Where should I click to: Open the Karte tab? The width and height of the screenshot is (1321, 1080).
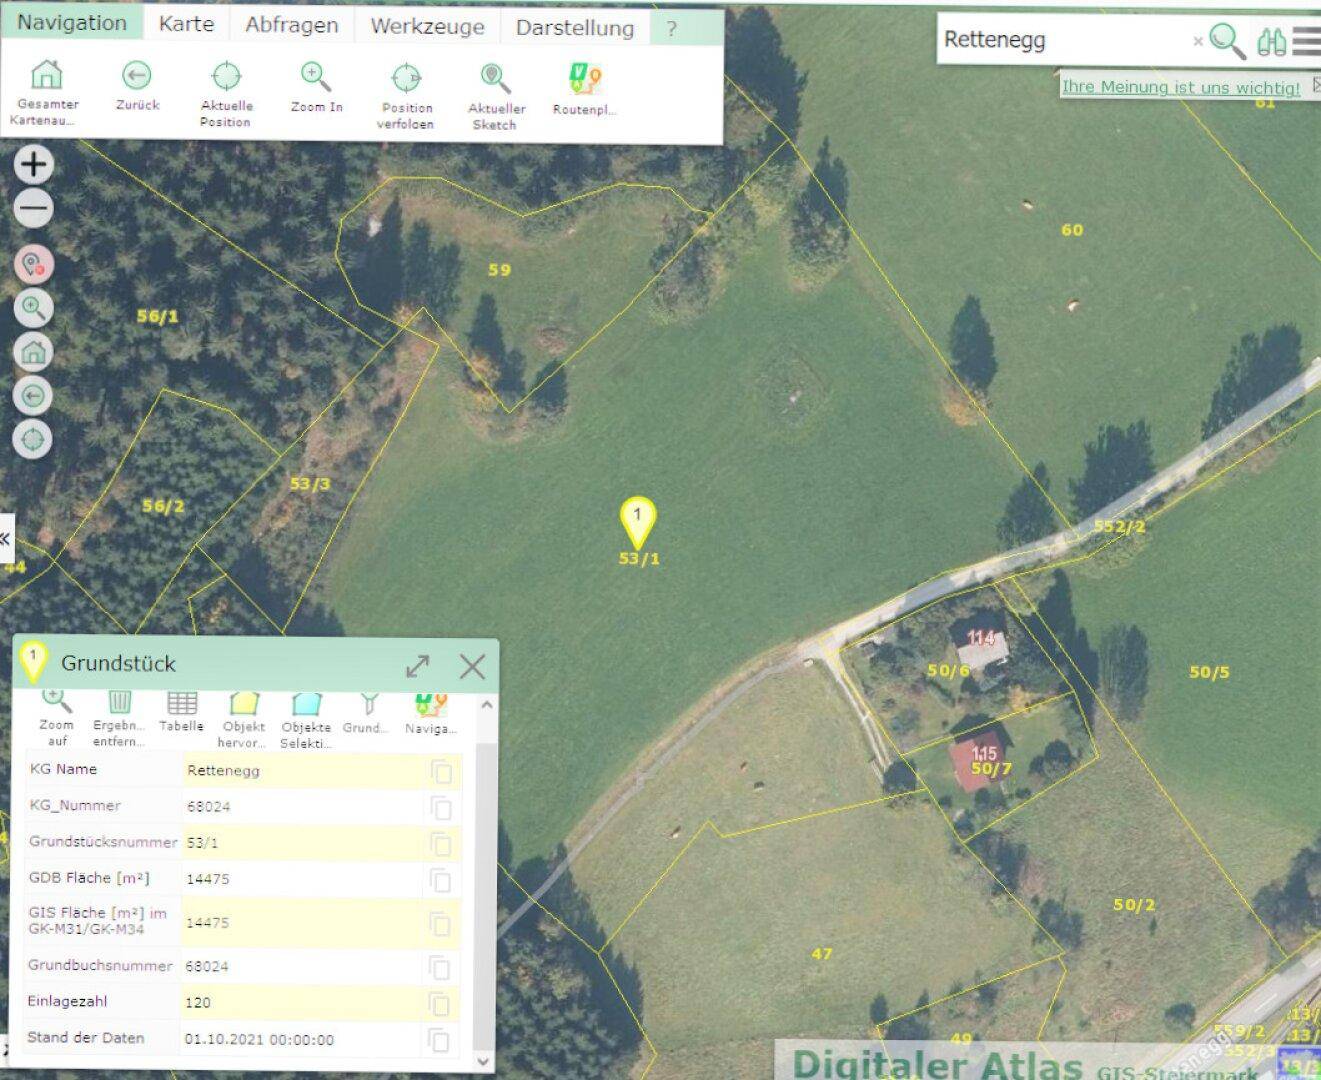(187, 24)
